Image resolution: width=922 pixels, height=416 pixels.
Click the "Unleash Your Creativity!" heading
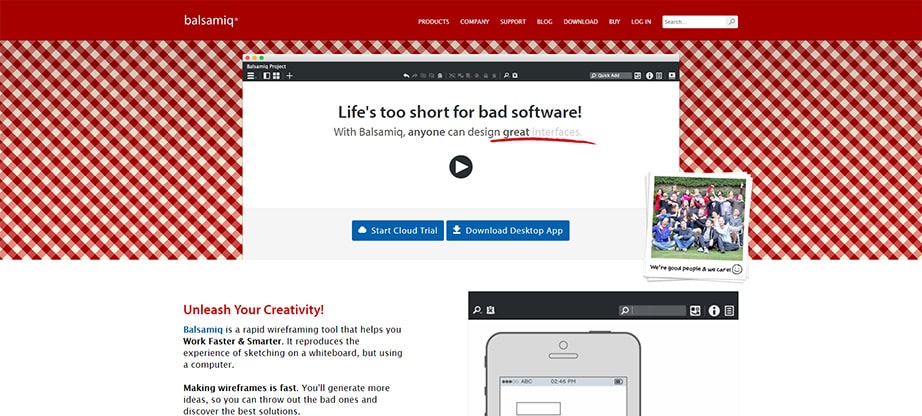tap(253, 310)
